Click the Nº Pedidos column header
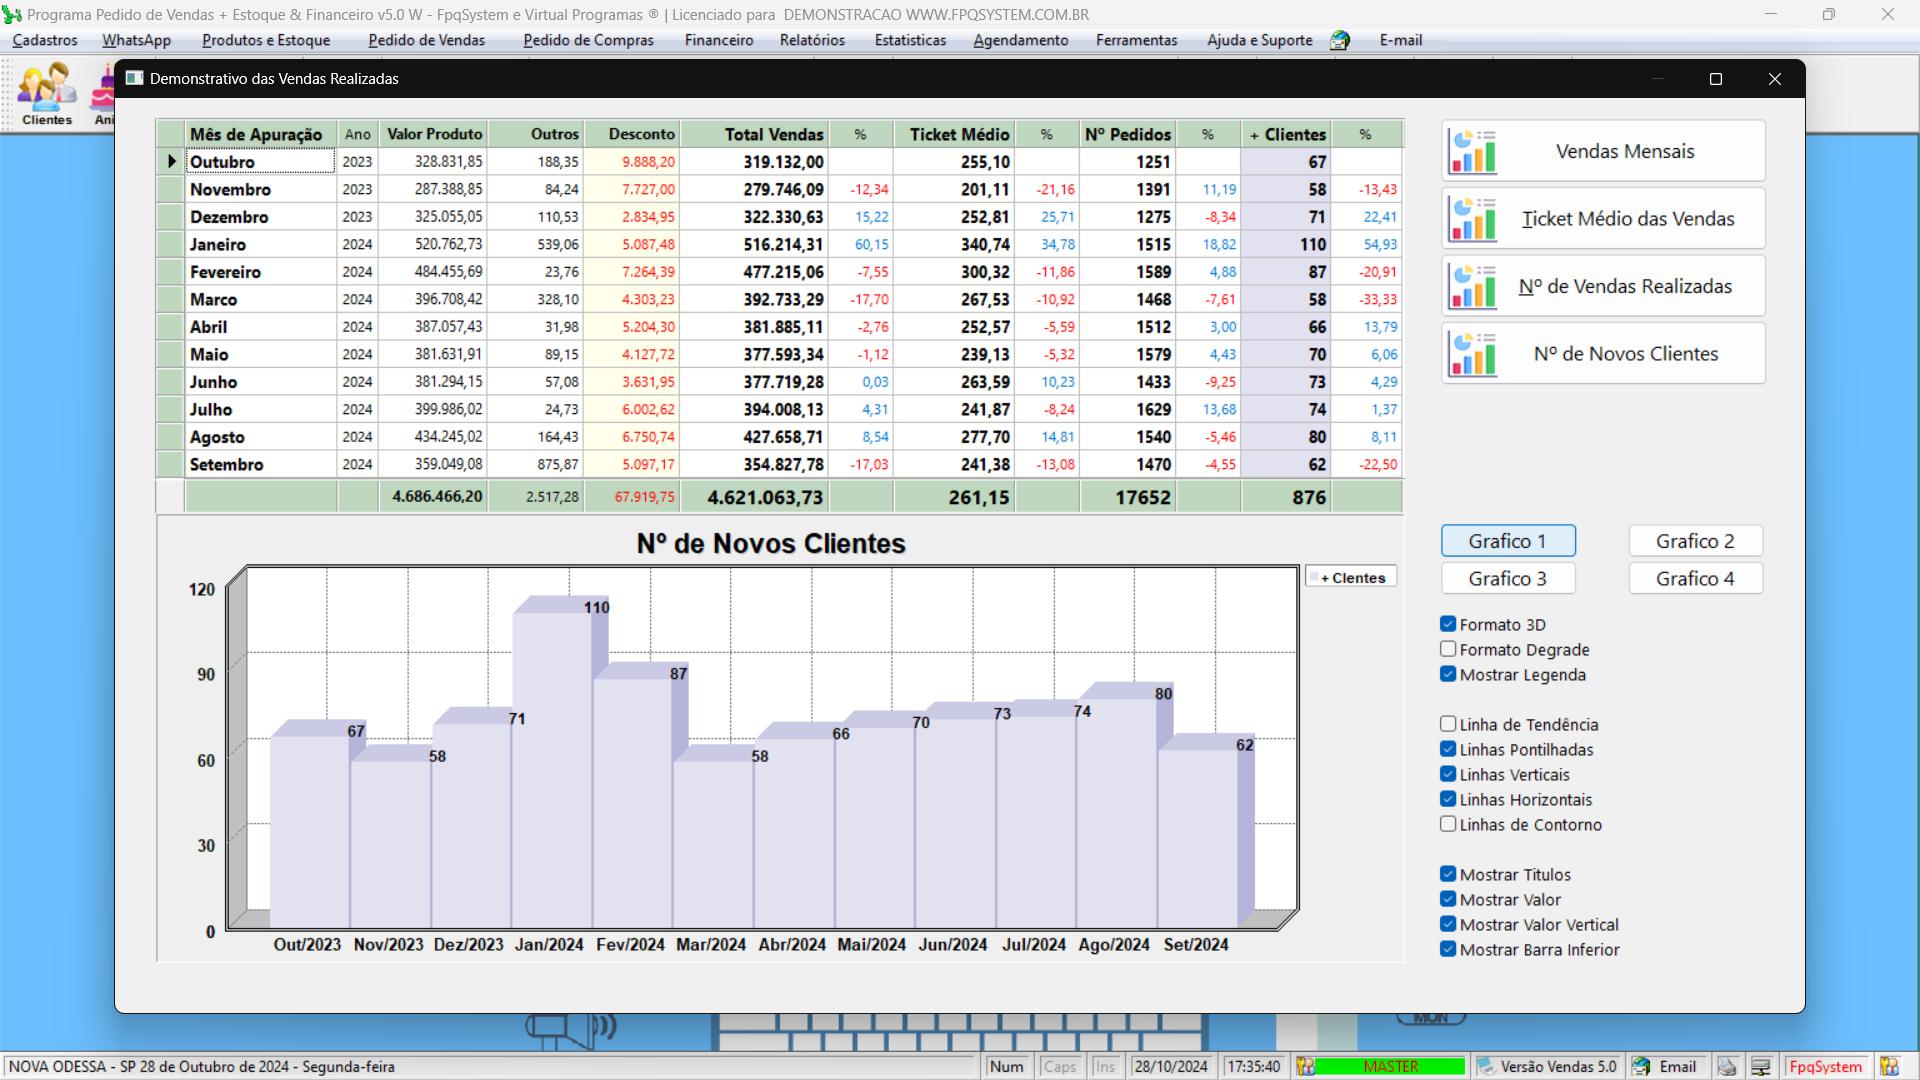This screenshot has width=1920, height=1080. tap(1128, 134)
